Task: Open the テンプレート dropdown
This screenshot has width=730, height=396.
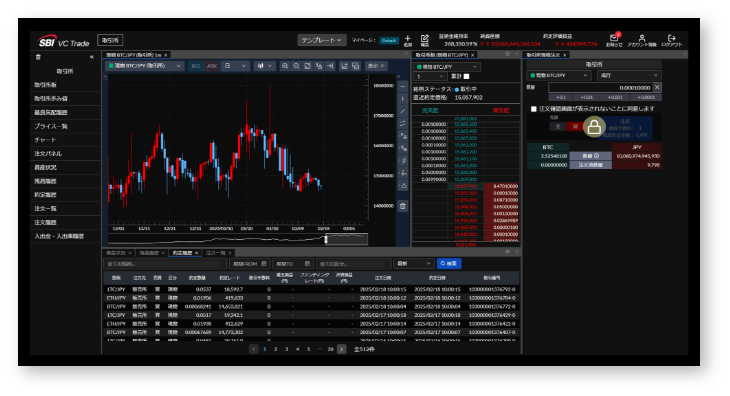Action: [322, 40]
